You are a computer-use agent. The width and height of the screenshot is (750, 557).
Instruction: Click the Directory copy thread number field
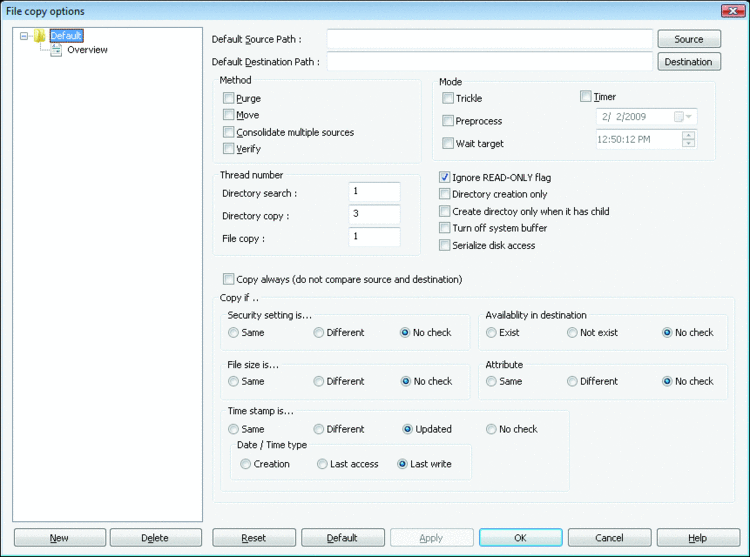click(x=374, y=214)
